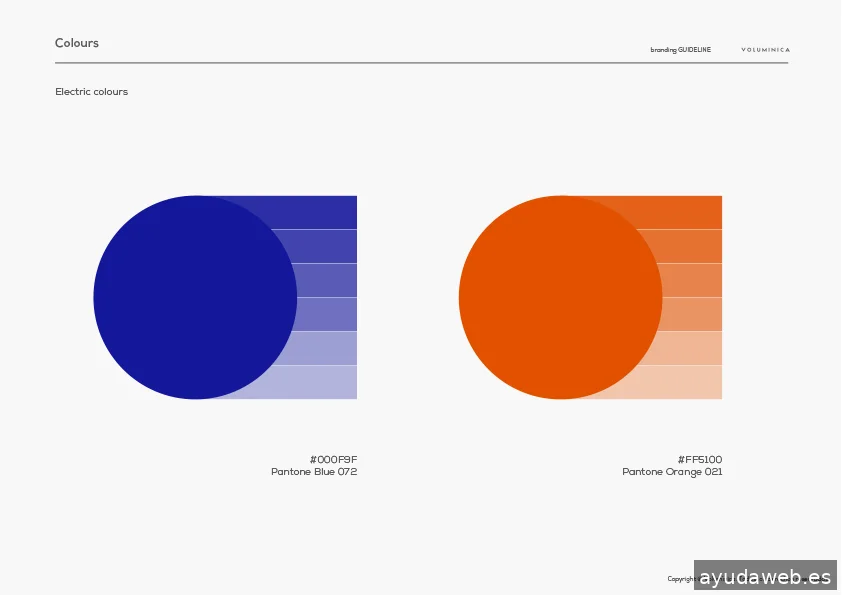Screen dimensions: 842x595
Task: Click the large blue circle swatch
Action: pyautogui.click(x=195, y=297)
